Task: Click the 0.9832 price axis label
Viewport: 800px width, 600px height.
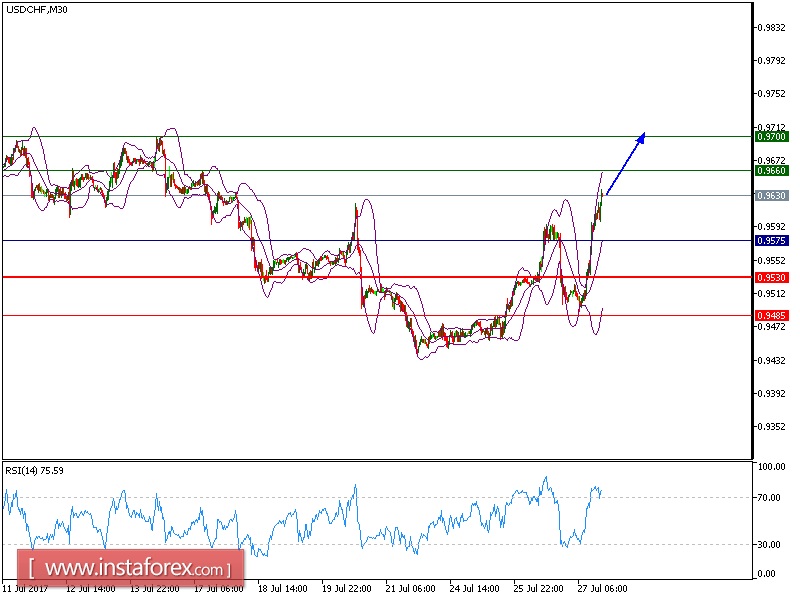Action: coord(771,28)
